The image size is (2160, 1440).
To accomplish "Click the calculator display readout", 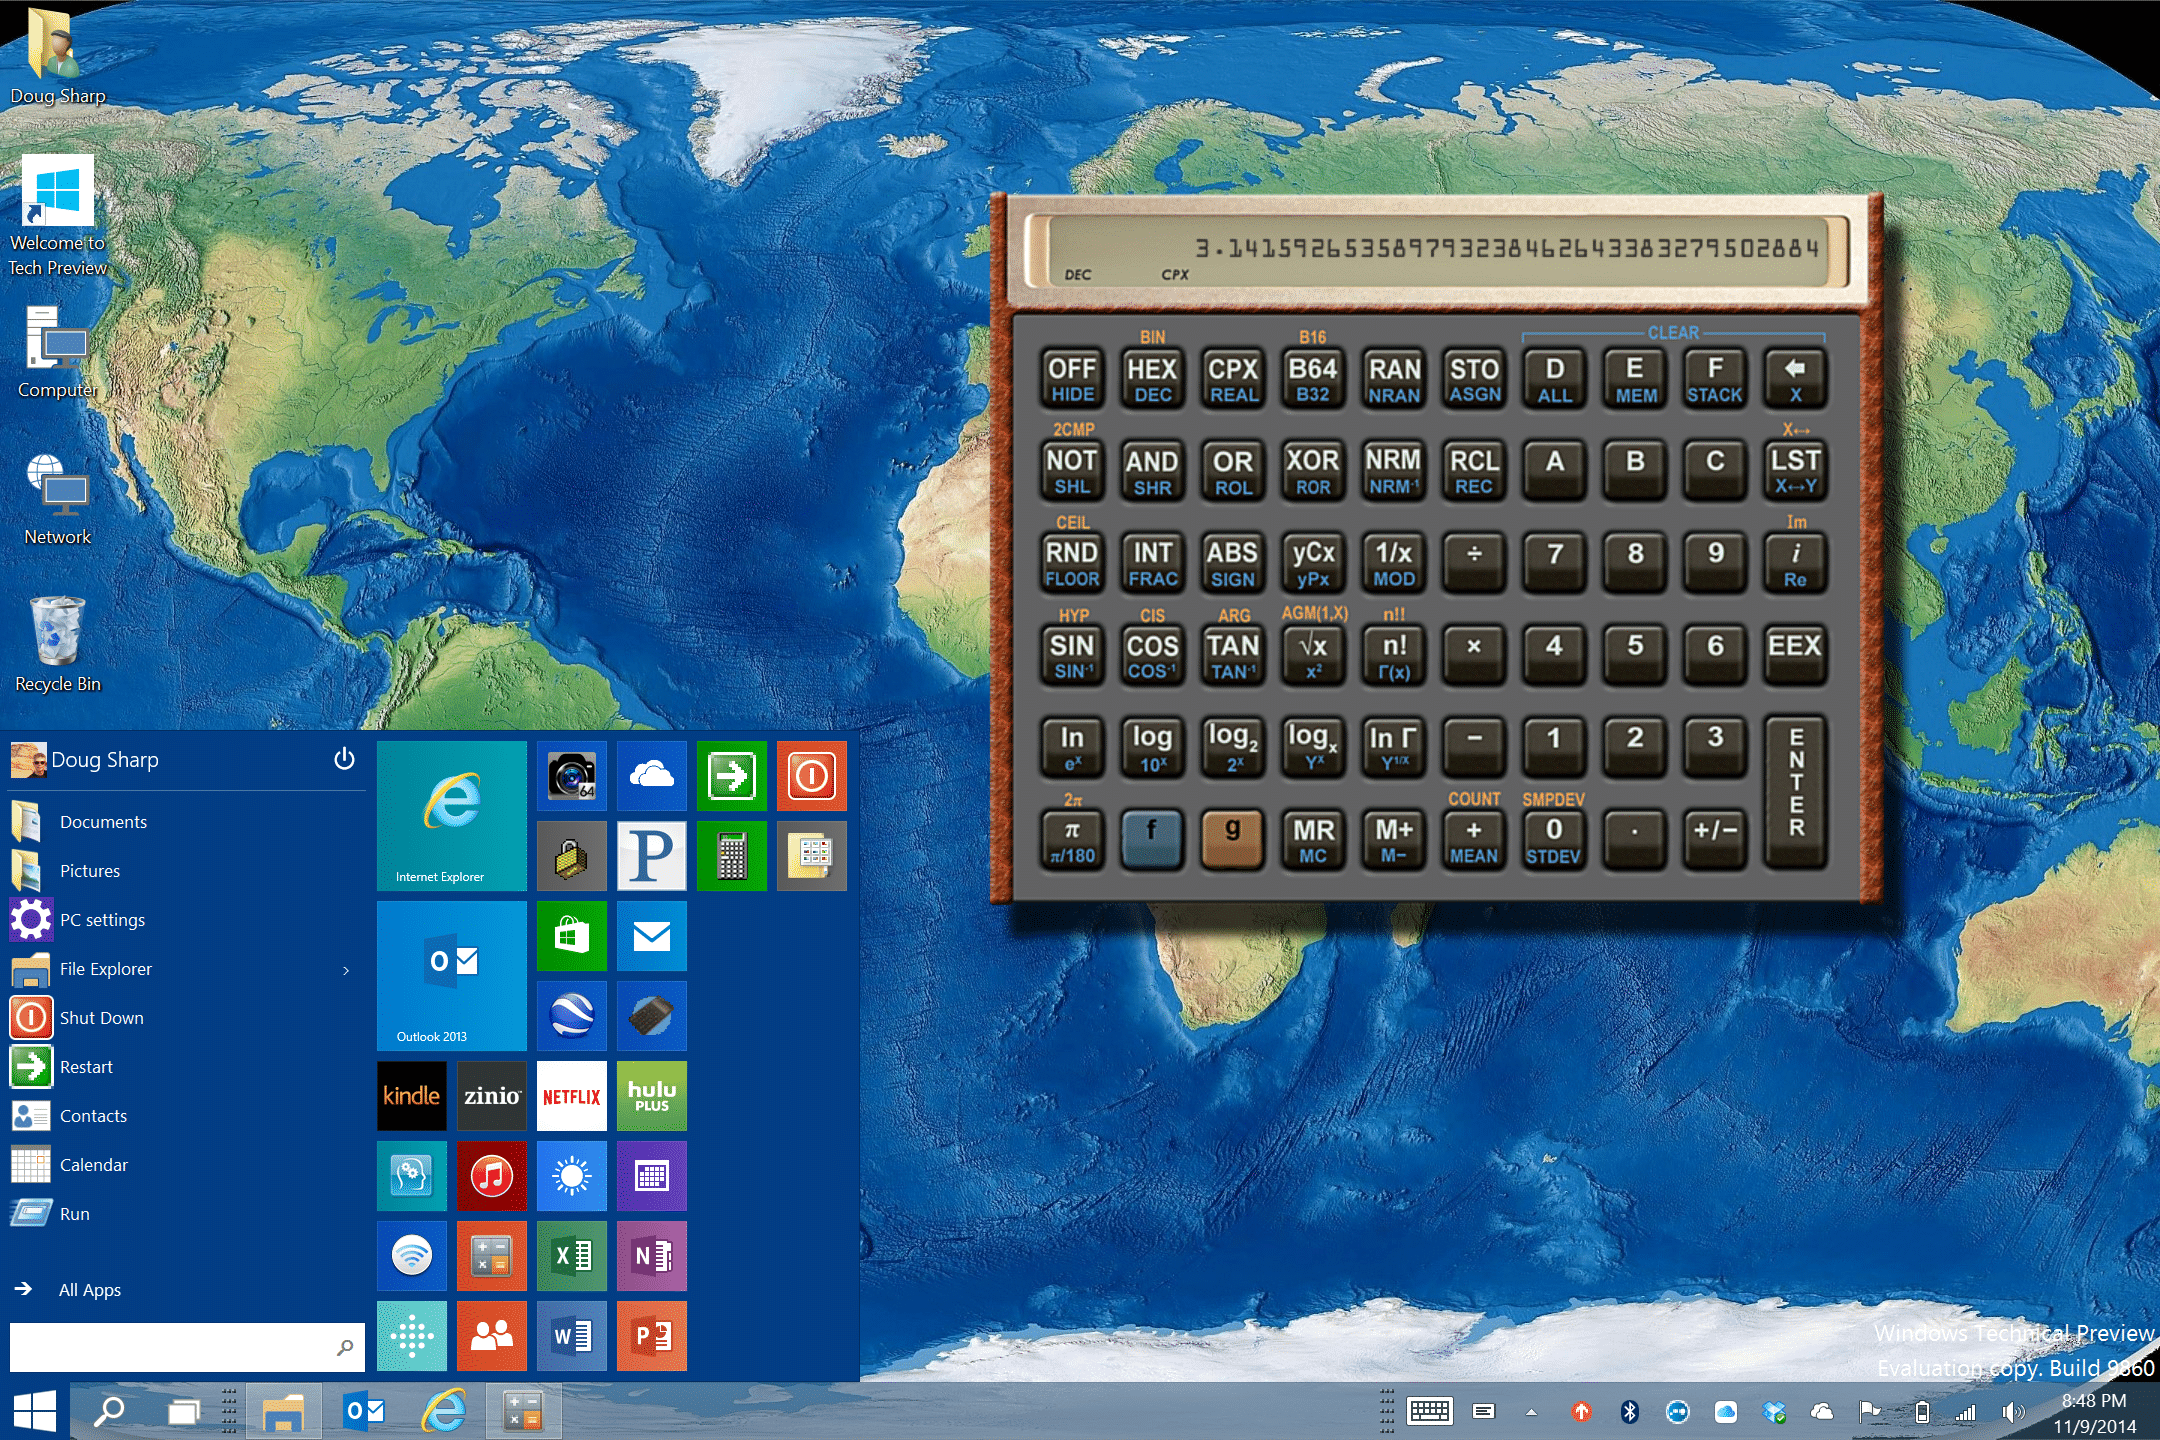I will (1437, 251).
